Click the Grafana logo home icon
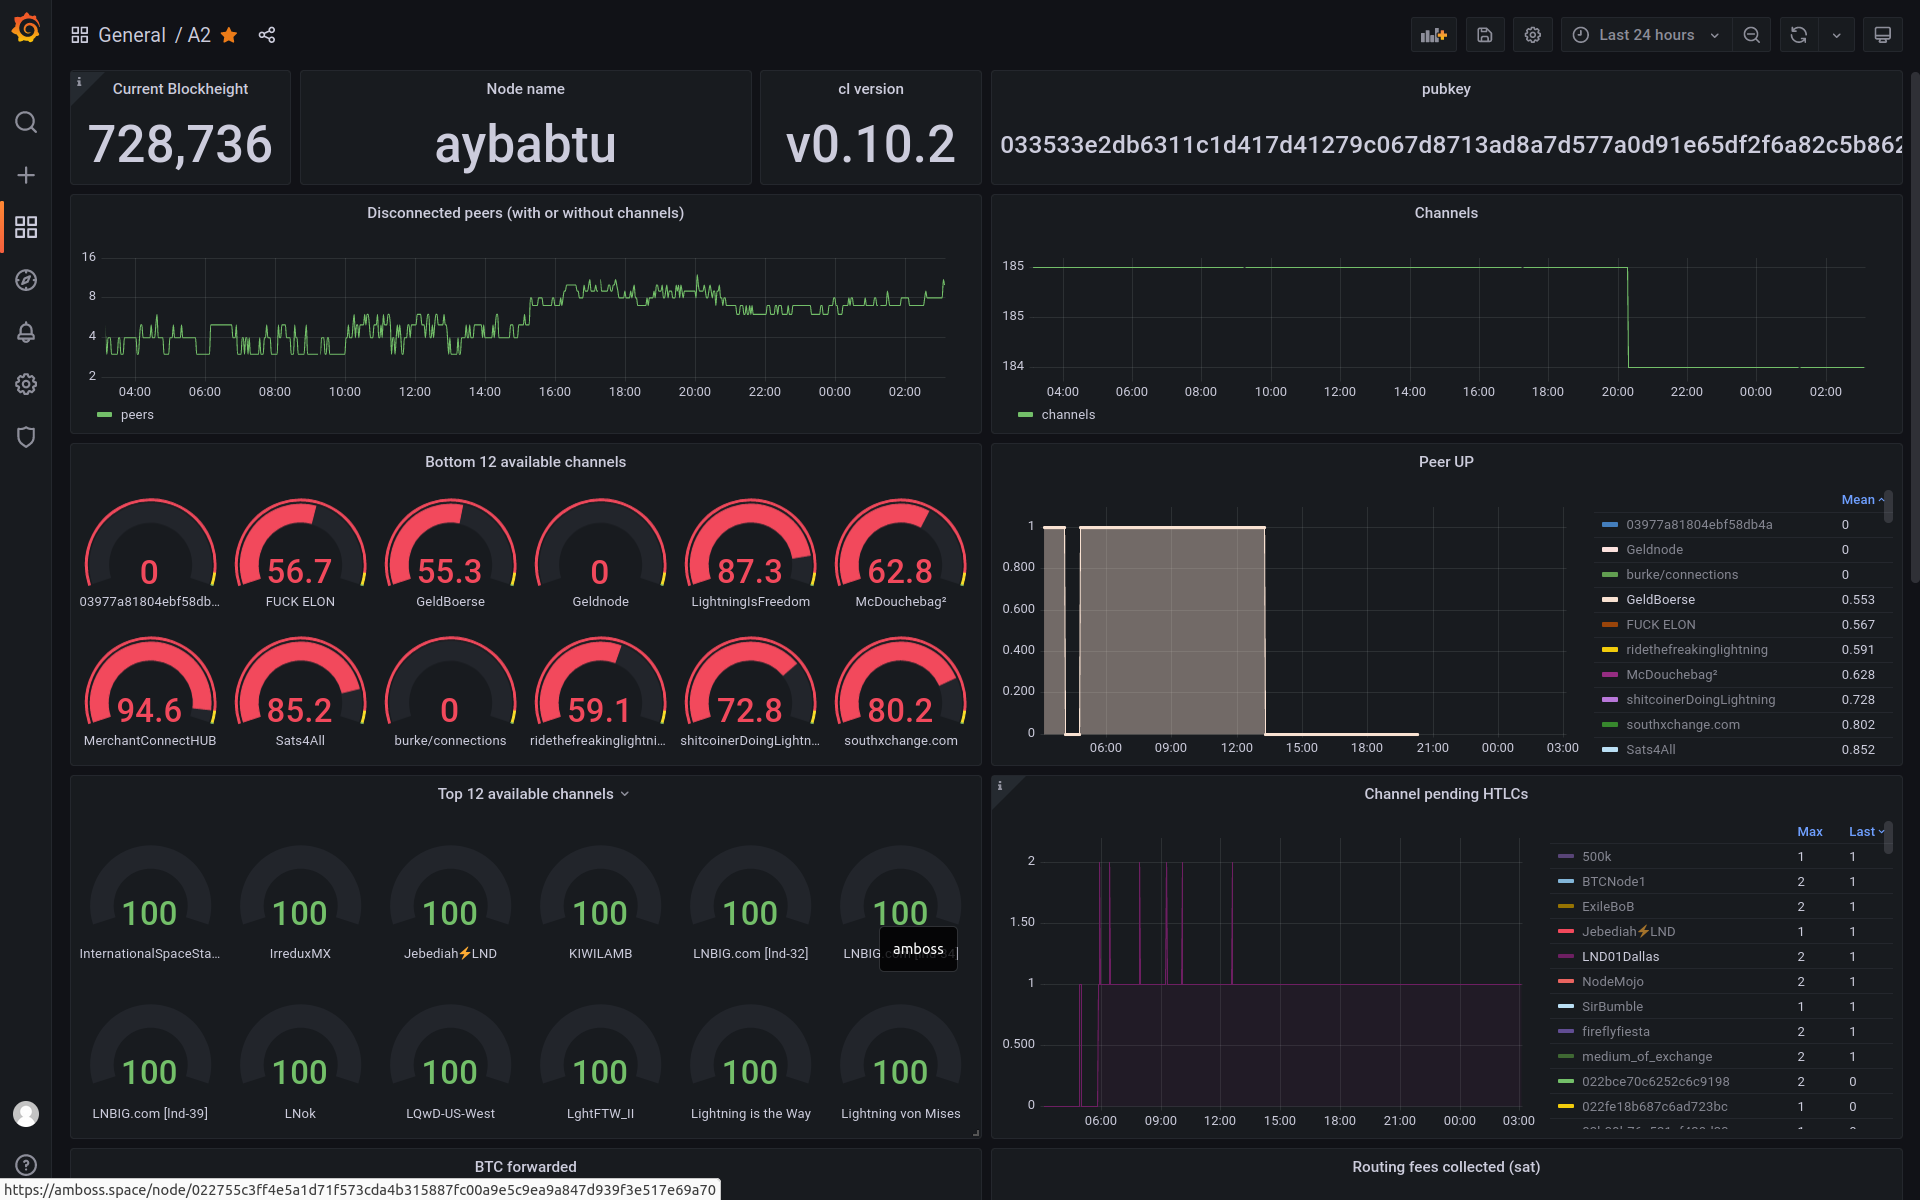The width and height of the screenshot is (1920, 1200). (x=26, y=30)
